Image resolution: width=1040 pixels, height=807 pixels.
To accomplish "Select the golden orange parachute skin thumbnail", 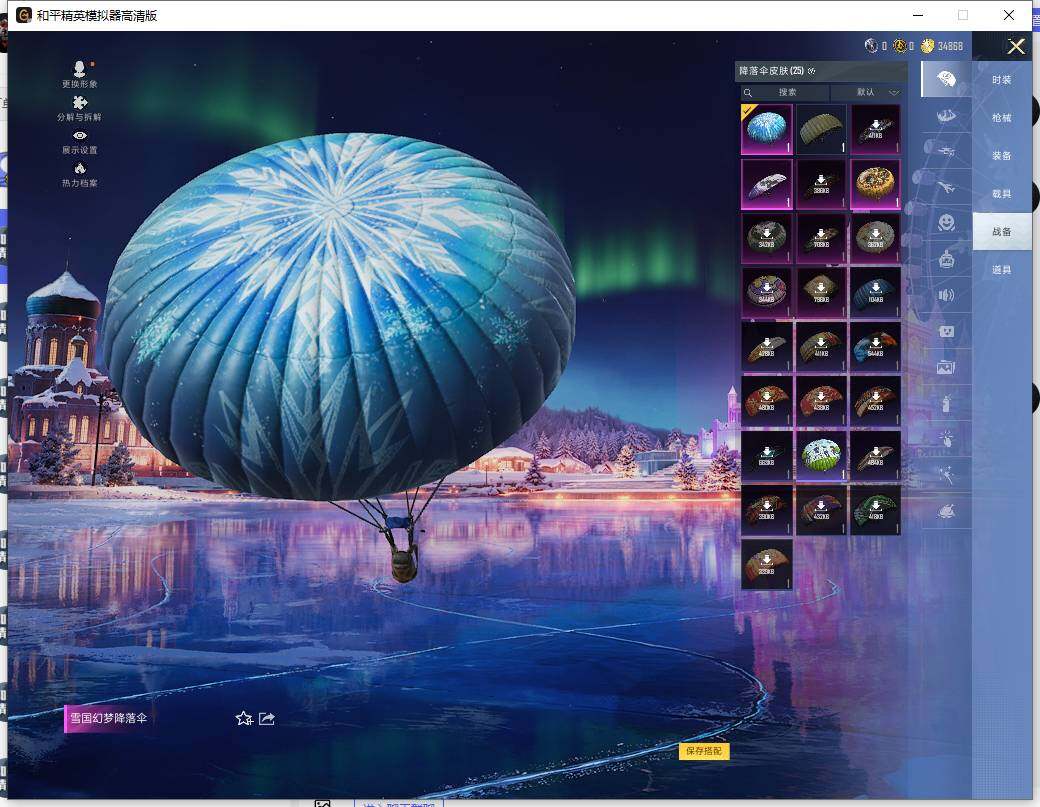I will [x=875, y=183].
